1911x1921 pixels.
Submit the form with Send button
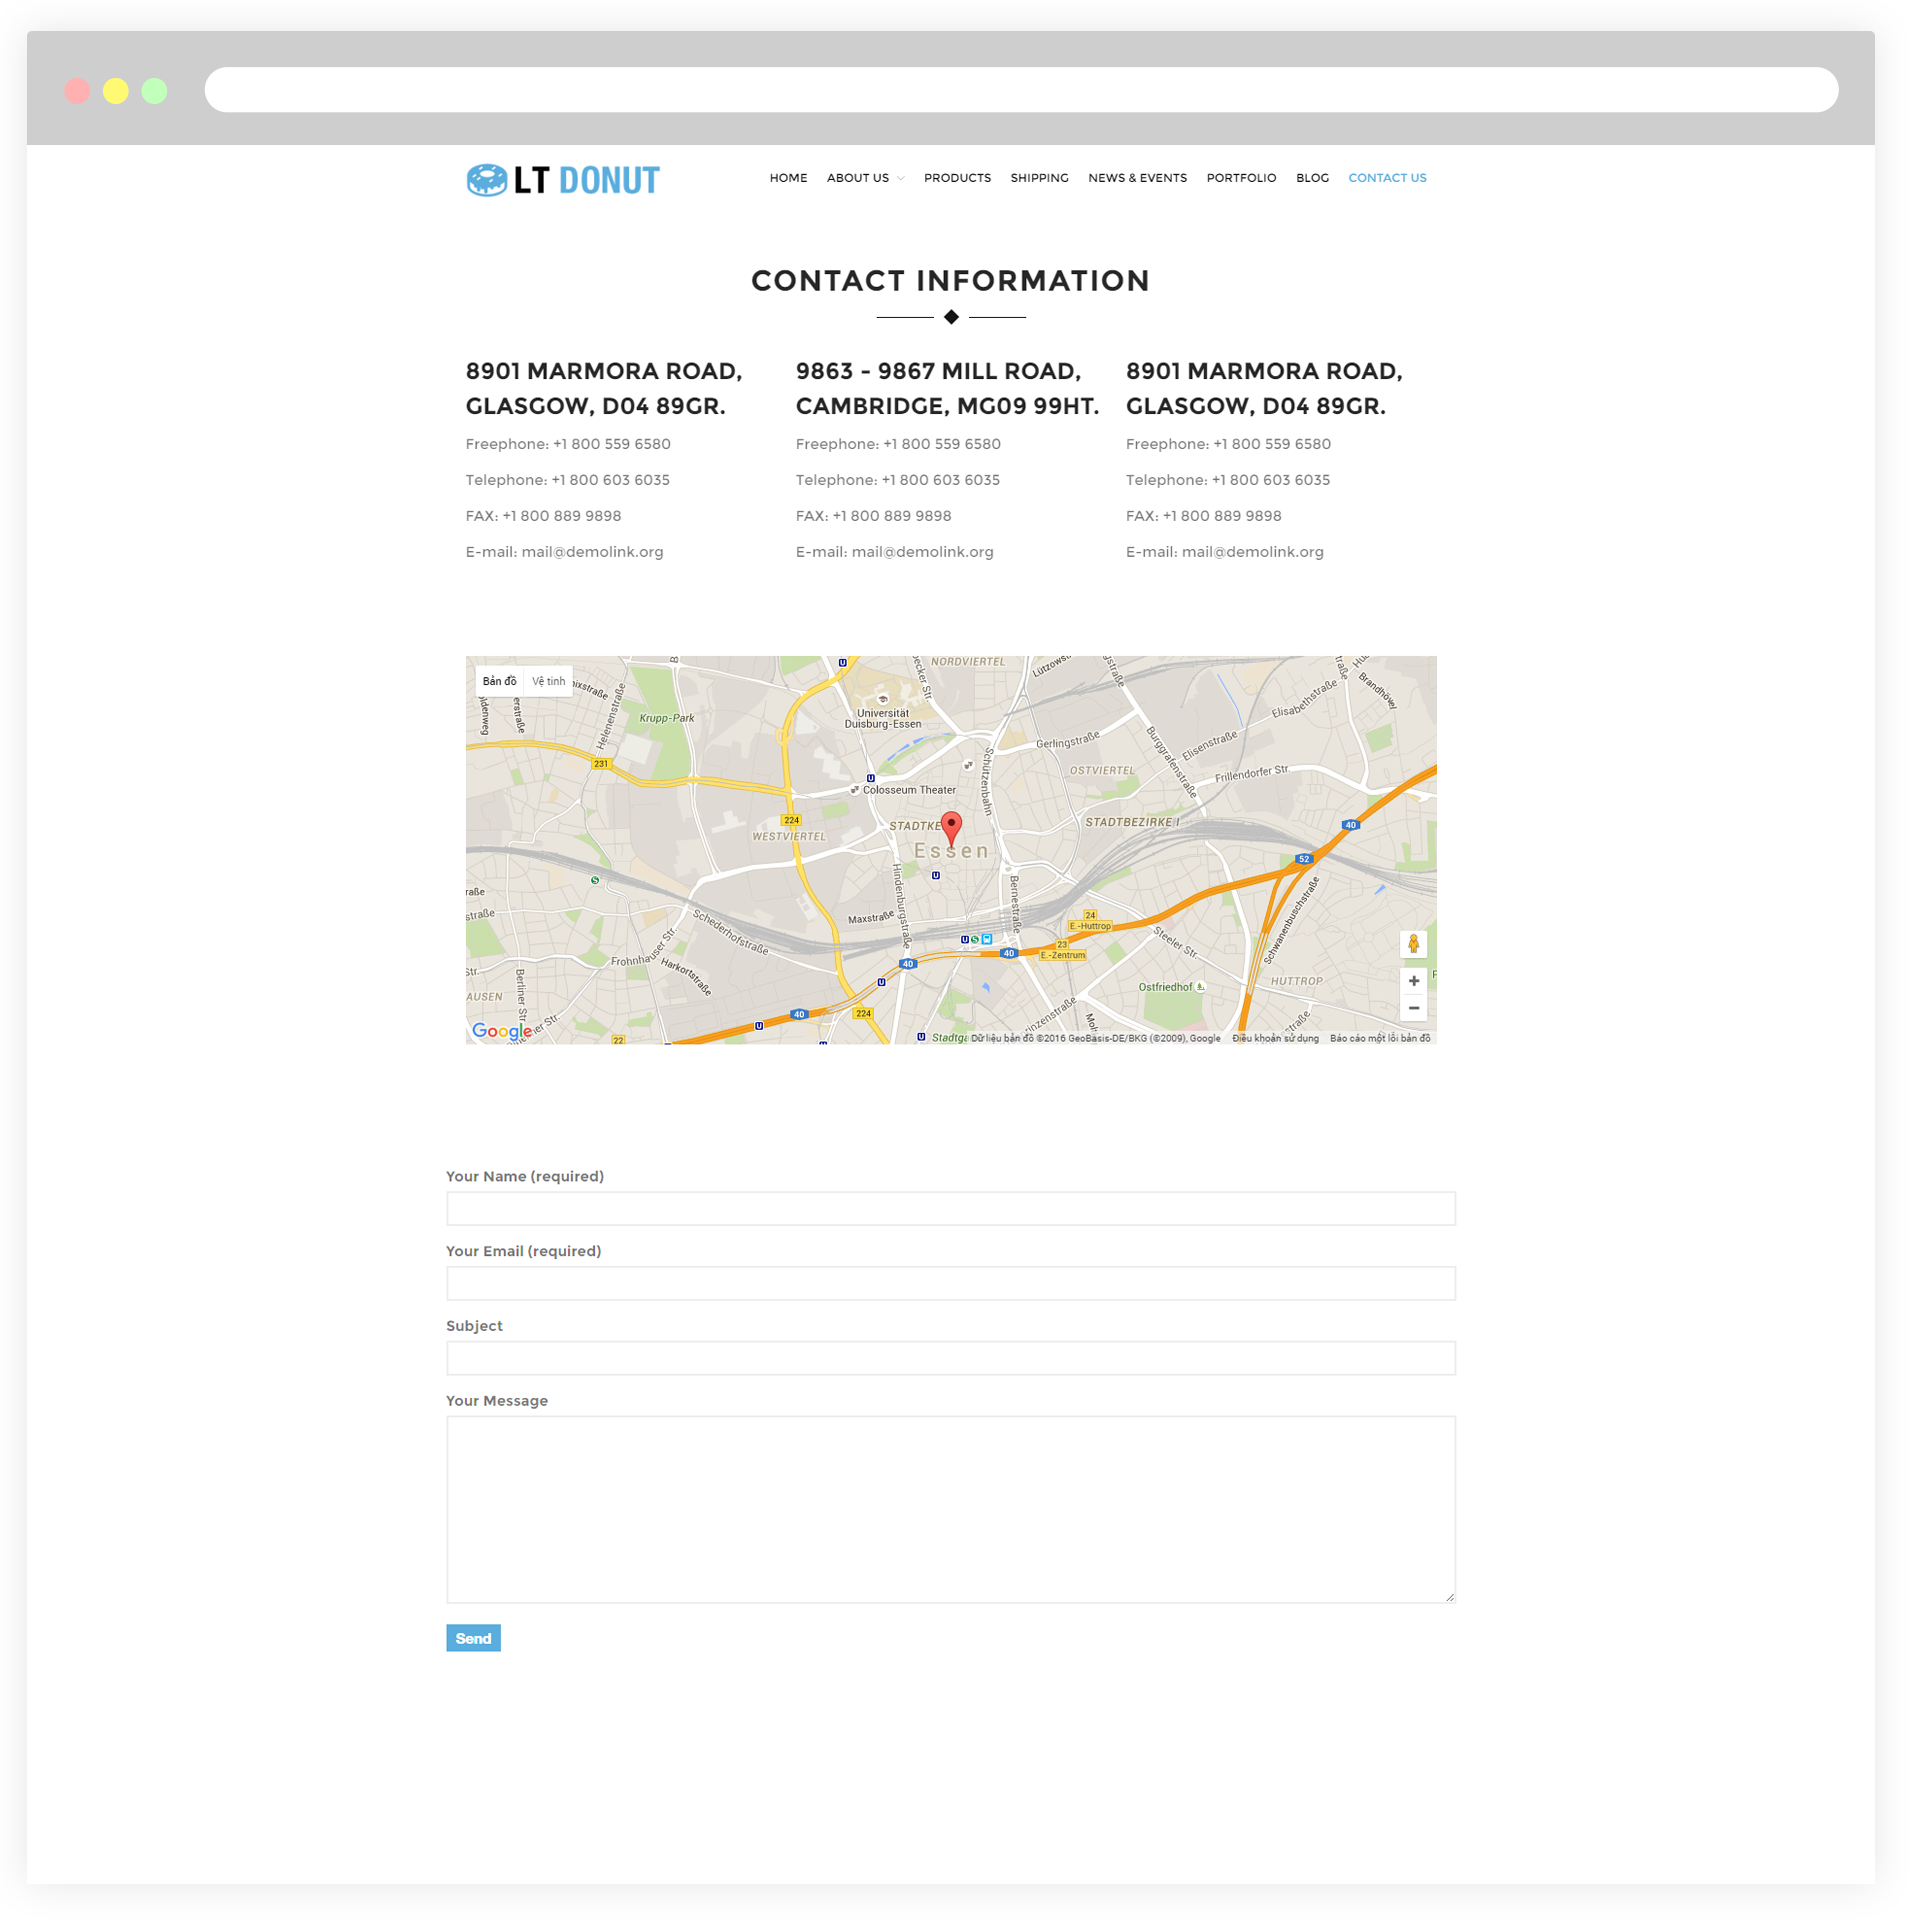click(x=473, y=1638)
